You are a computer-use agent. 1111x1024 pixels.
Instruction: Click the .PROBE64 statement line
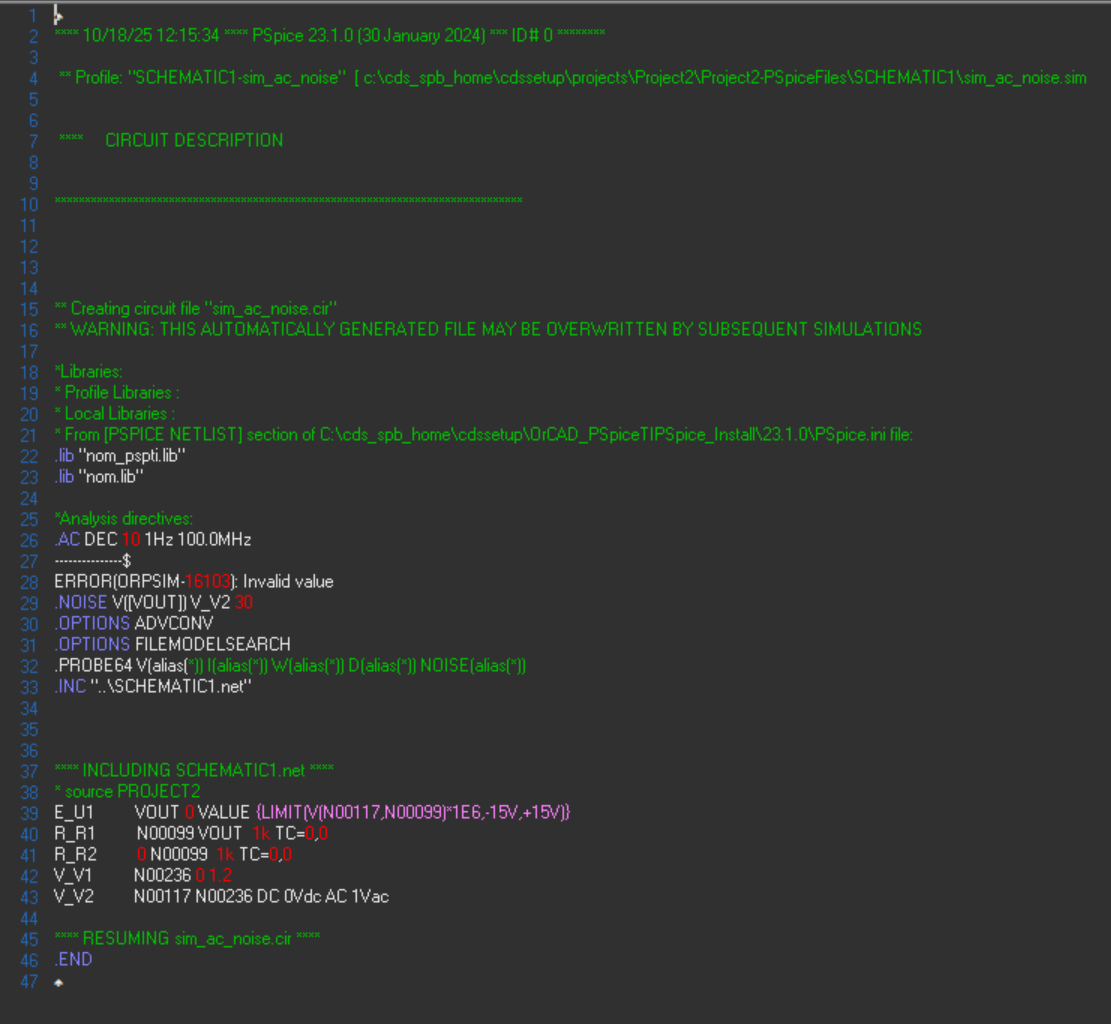(290, 666)
